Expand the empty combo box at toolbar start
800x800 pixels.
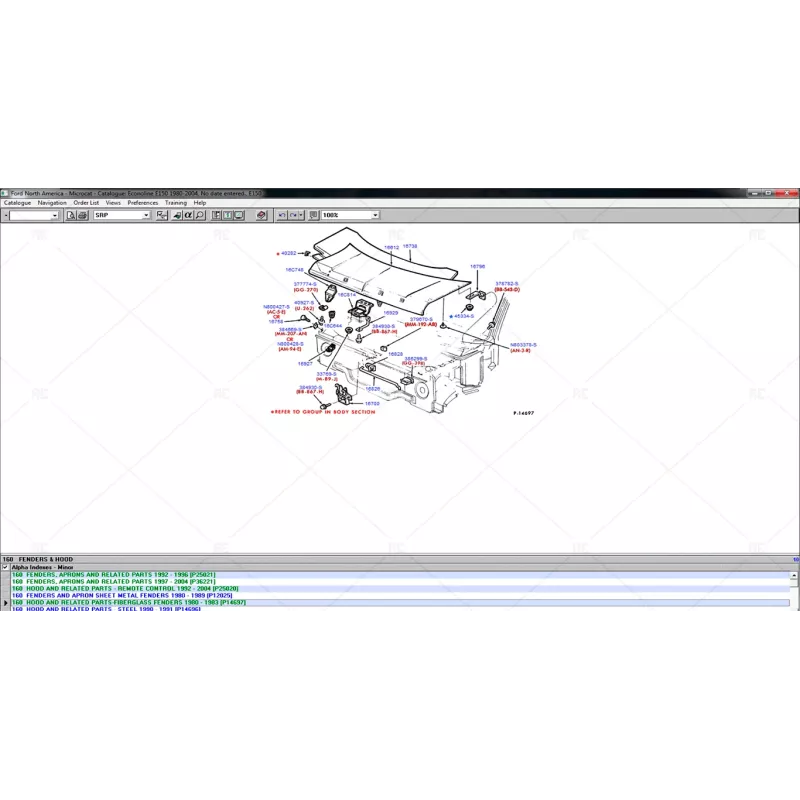point(54,215)
